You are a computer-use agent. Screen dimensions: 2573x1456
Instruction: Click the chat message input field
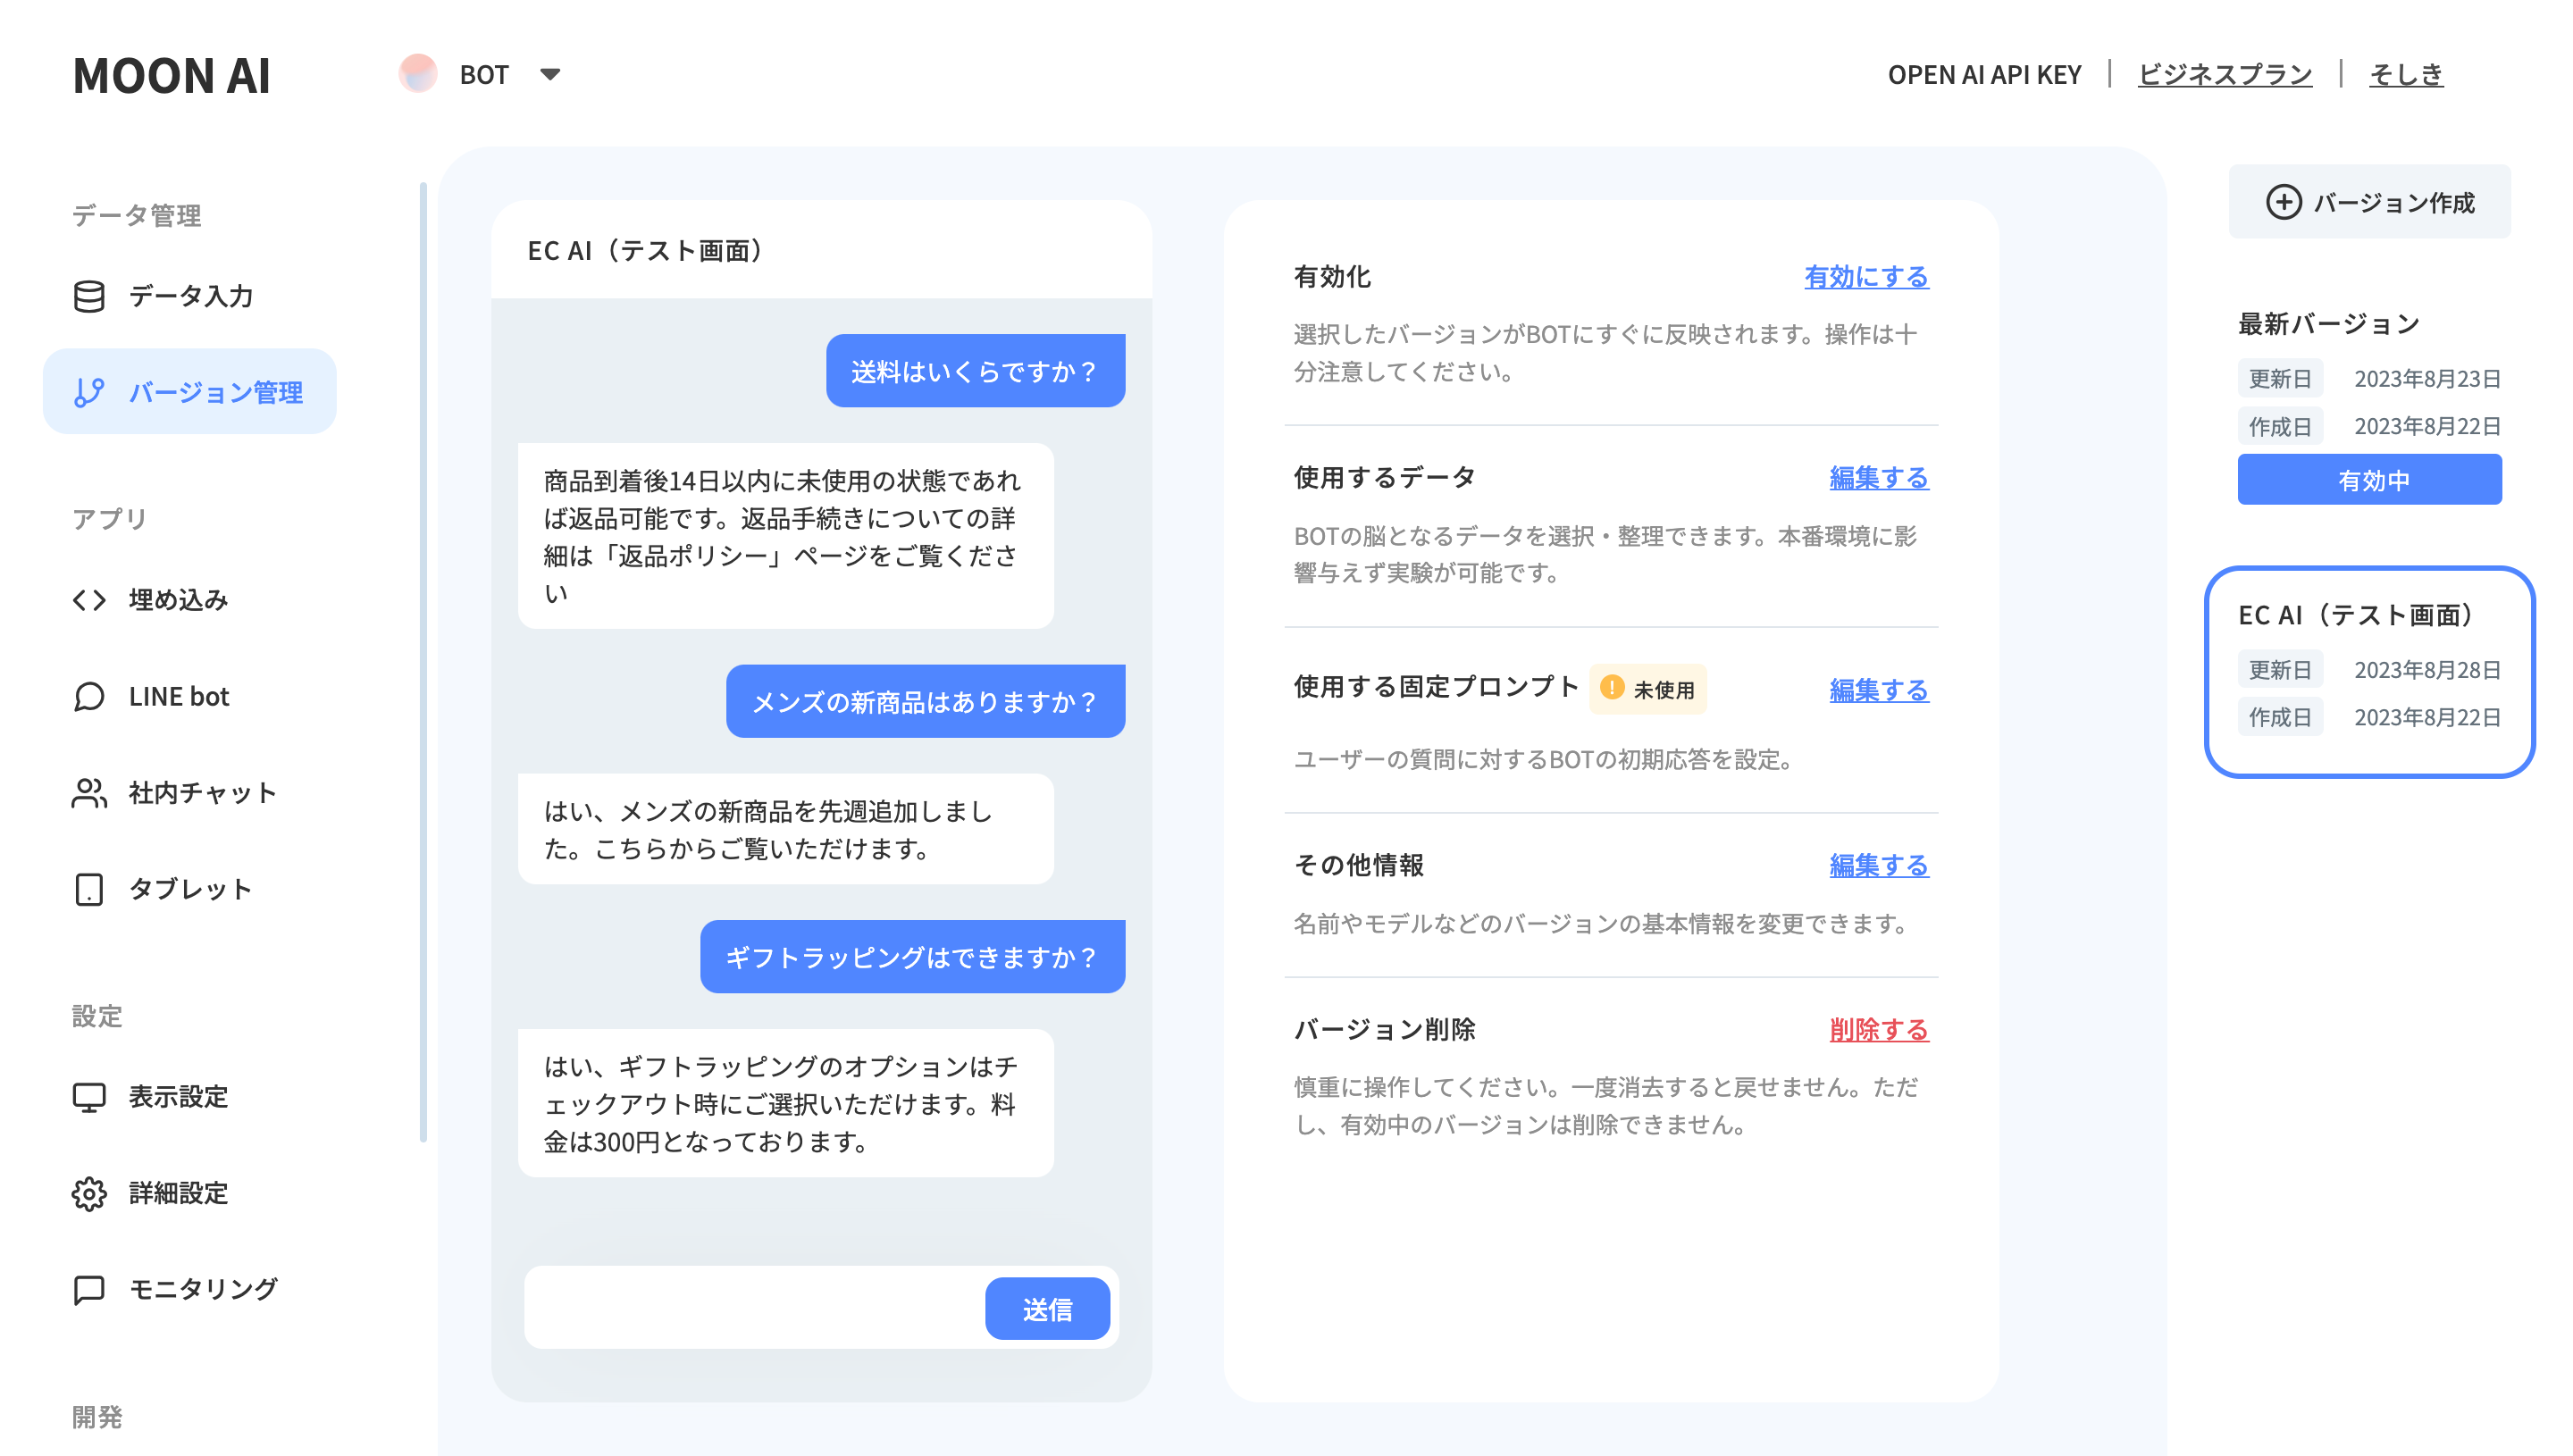click(x=754, y=1308)
